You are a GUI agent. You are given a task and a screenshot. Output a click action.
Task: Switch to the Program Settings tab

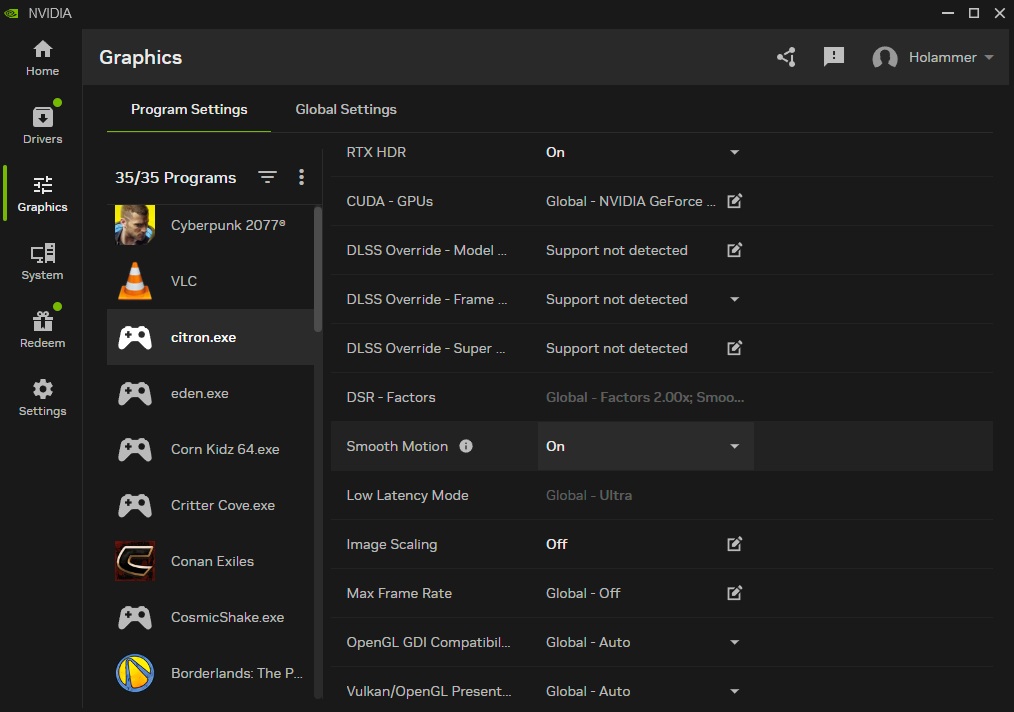pos(189,109)
